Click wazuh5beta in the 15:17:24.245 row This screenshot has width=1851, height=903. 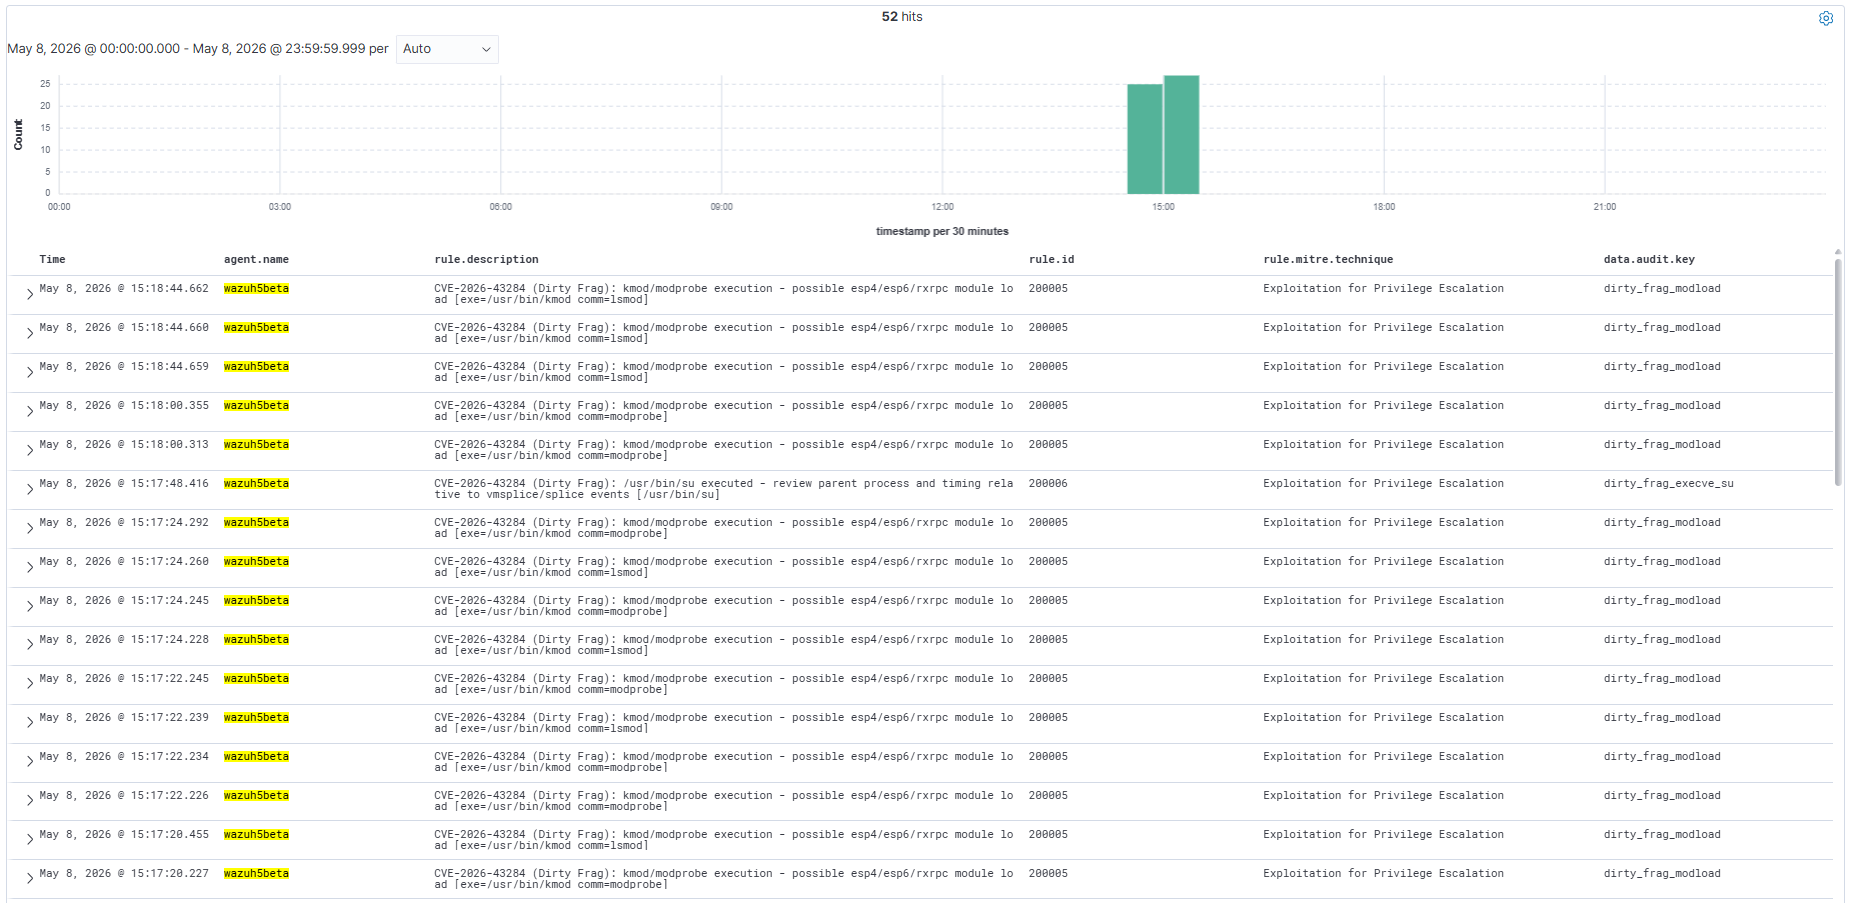pos(256,600)
